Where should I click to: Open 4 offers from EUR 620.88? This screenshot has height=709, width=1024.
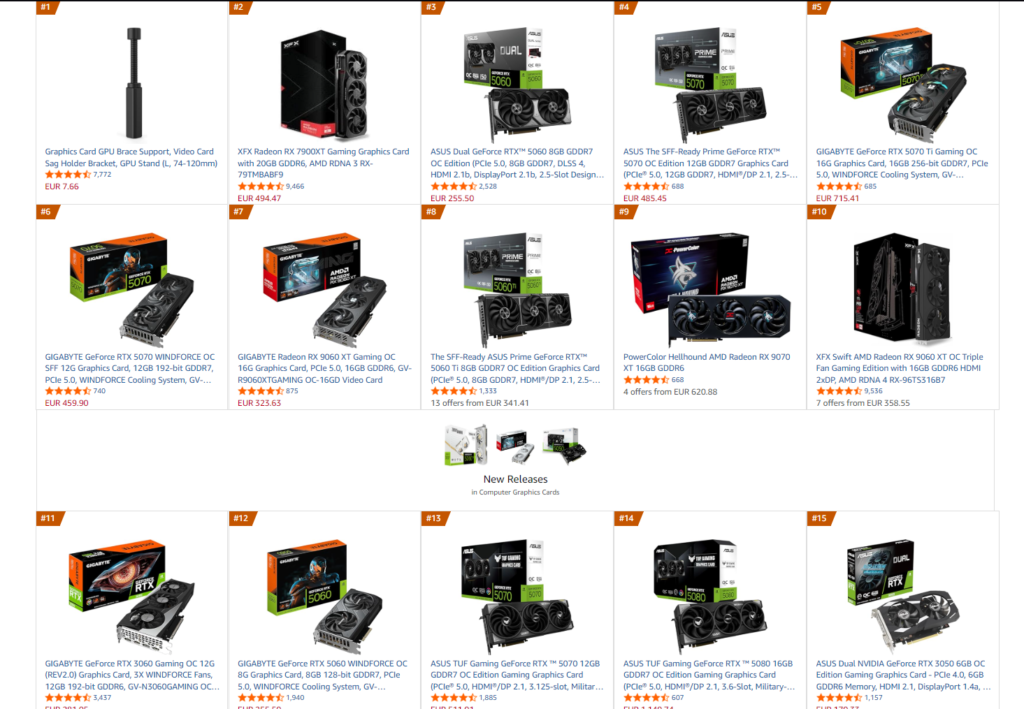pyautogui.click(x=670, y=392)
